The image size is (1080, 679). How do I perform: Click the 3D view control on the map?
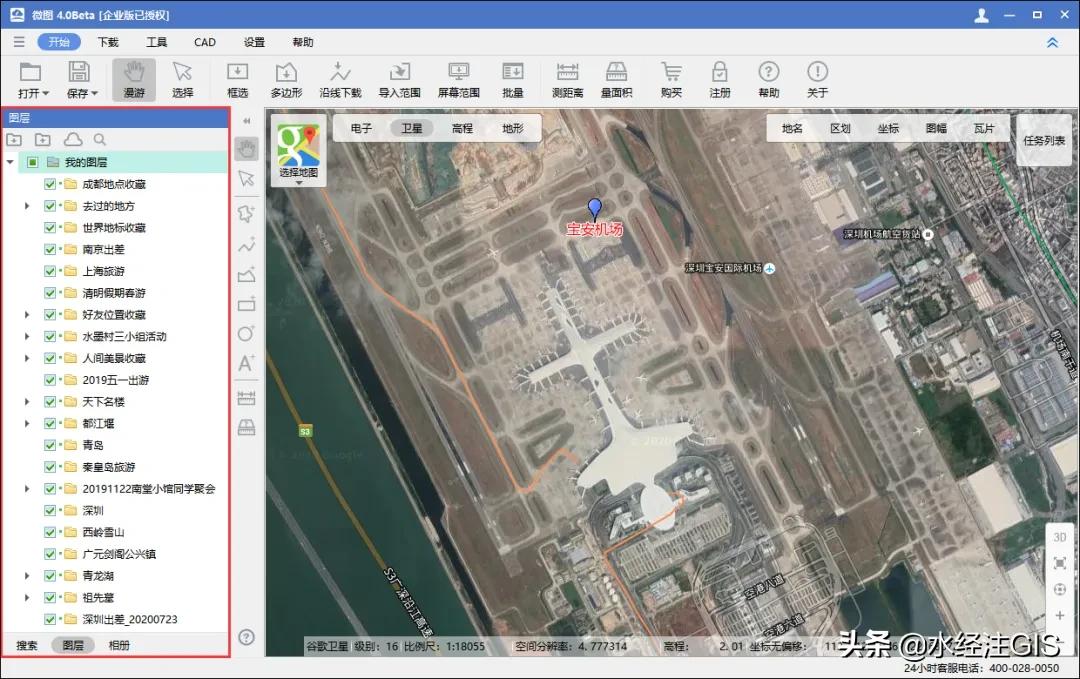1060,537
